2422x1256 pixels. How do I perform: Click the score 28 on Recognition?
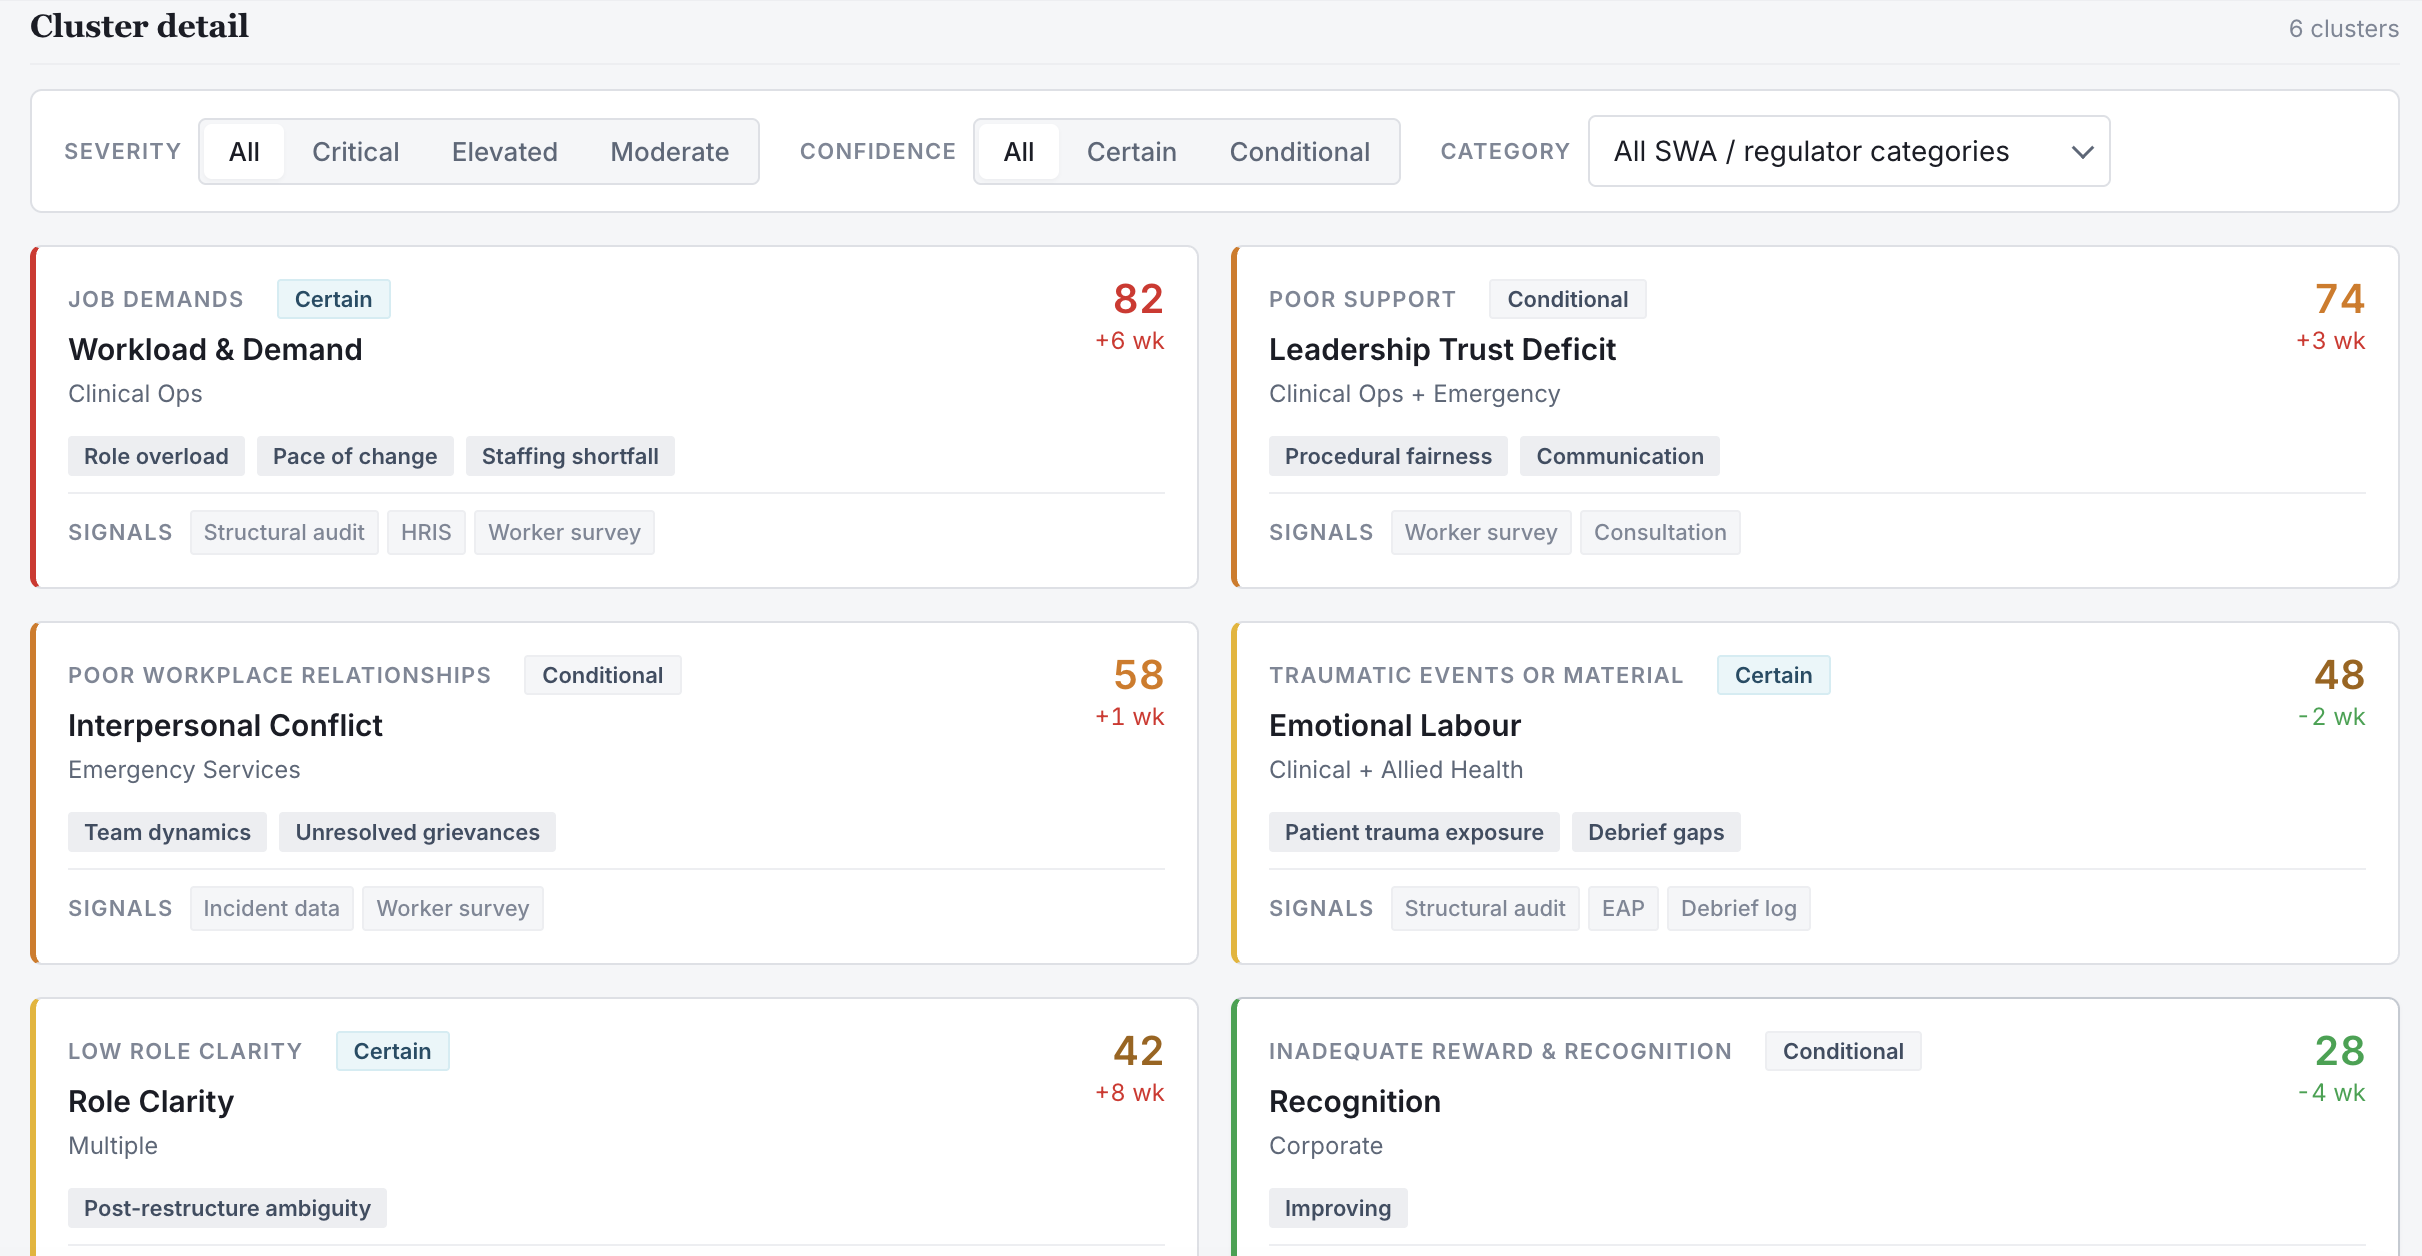click(x=2340, y=1051)
